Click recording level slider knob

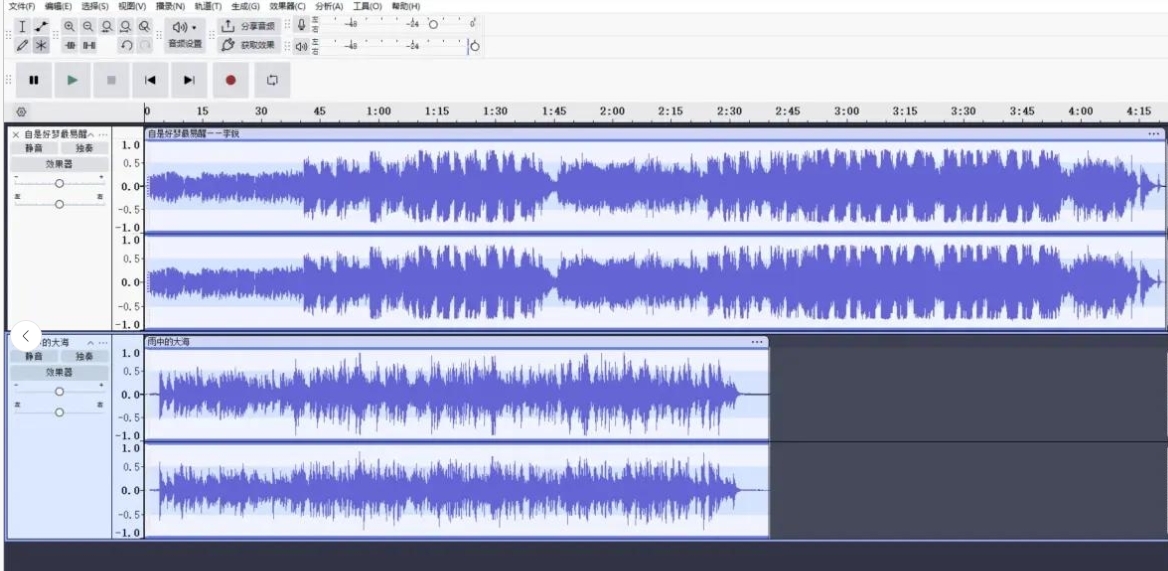point(433,25)
